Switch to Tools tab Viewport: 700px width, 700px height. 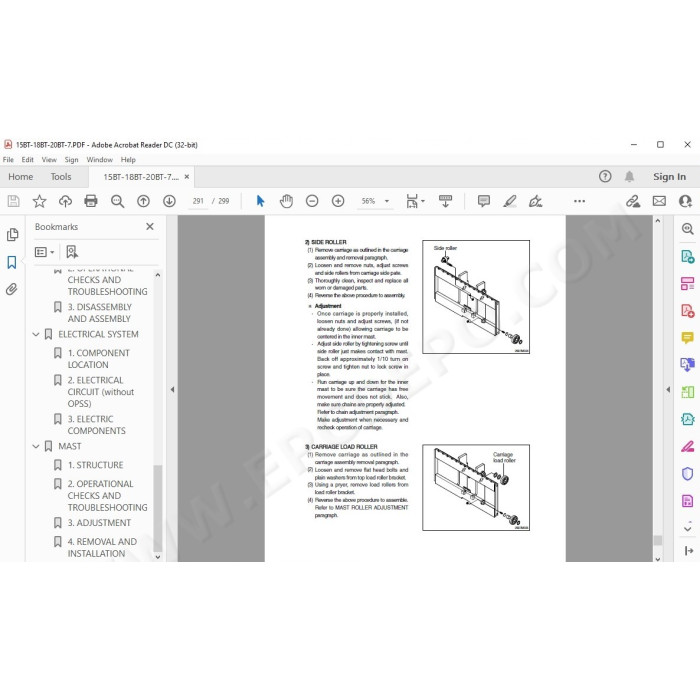pos(61,177)
